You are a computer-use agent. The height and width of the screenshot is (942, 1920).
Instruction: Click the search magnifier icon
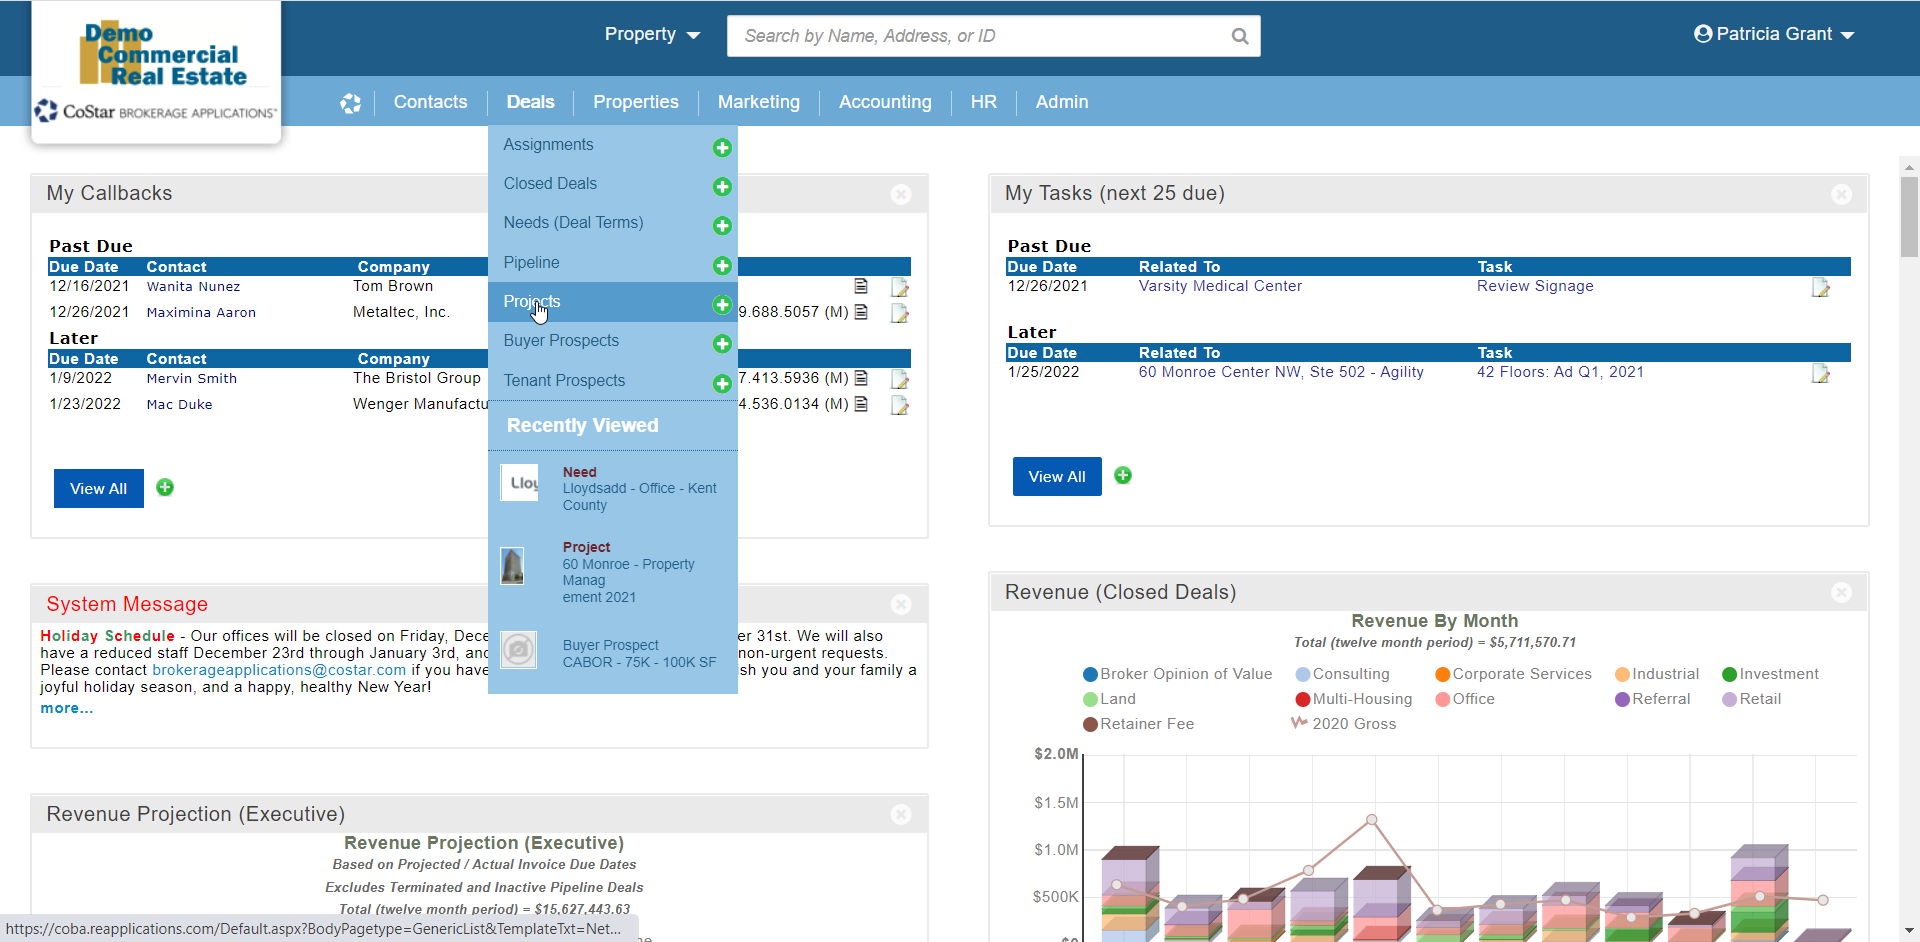pyautogui.click(x=1239, y=36)
